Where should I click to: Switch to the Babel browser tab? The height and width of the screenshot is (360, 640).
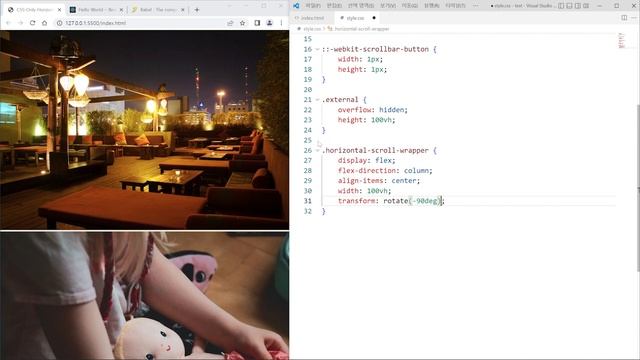point(157,9)
